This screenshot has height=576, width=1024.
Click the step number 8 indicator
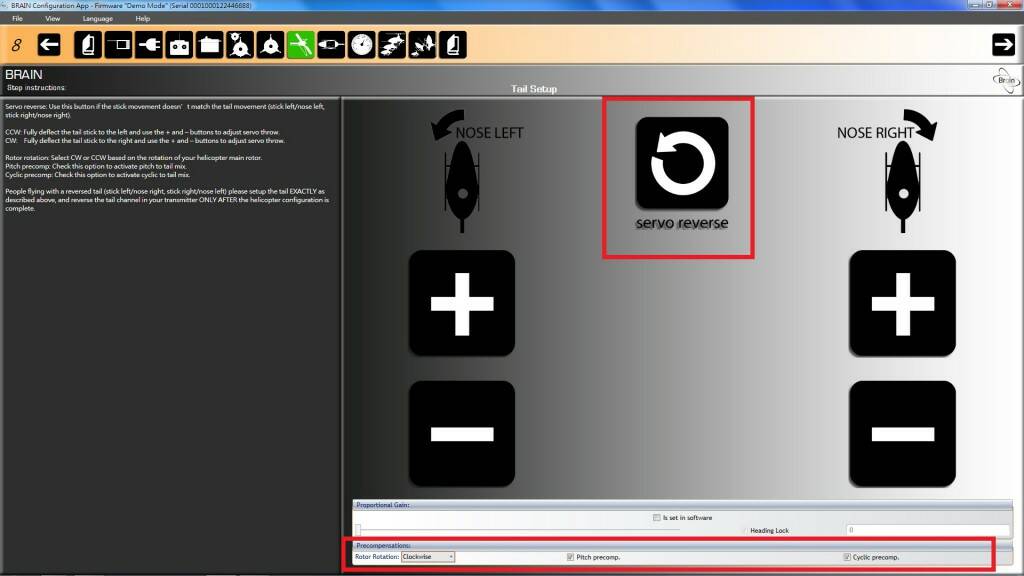coord(16,45)
